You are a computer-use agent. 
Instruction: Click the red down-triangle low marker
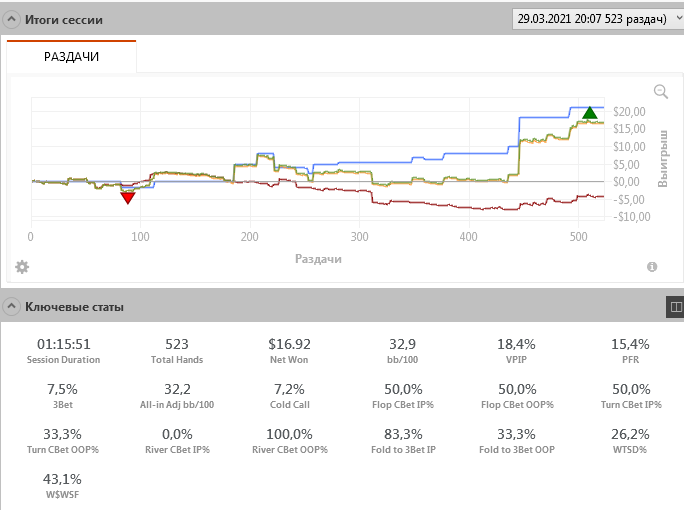point(128,198)
